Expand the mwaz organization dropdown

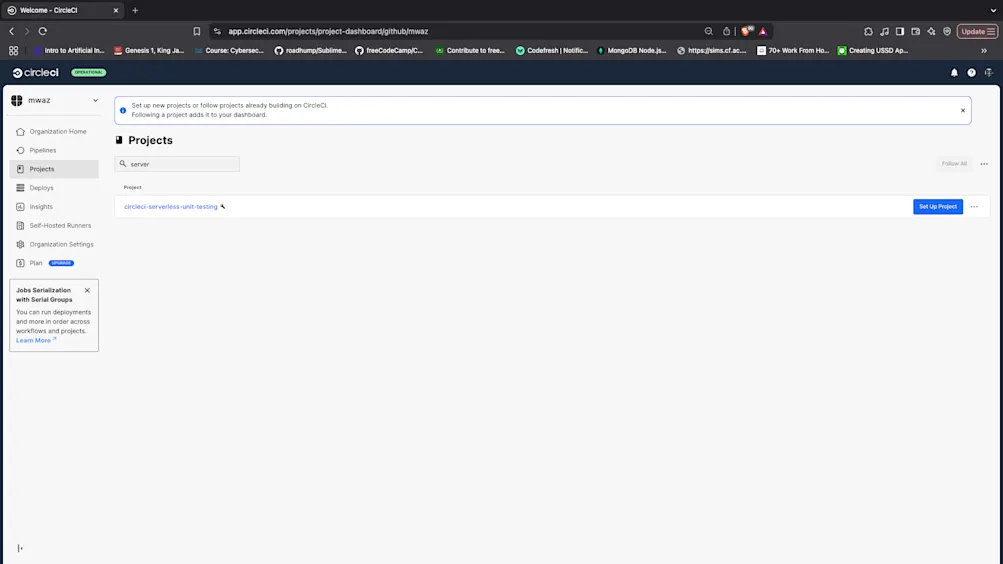click(54, 100)
